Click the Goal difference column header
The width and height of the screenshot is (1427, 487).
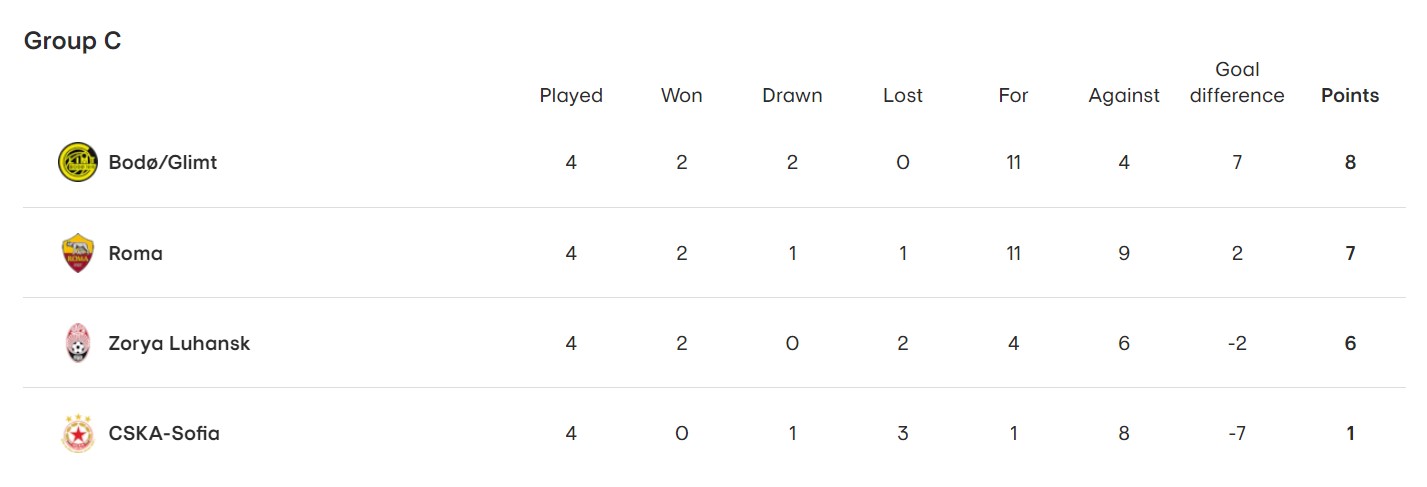[1237, 83]
